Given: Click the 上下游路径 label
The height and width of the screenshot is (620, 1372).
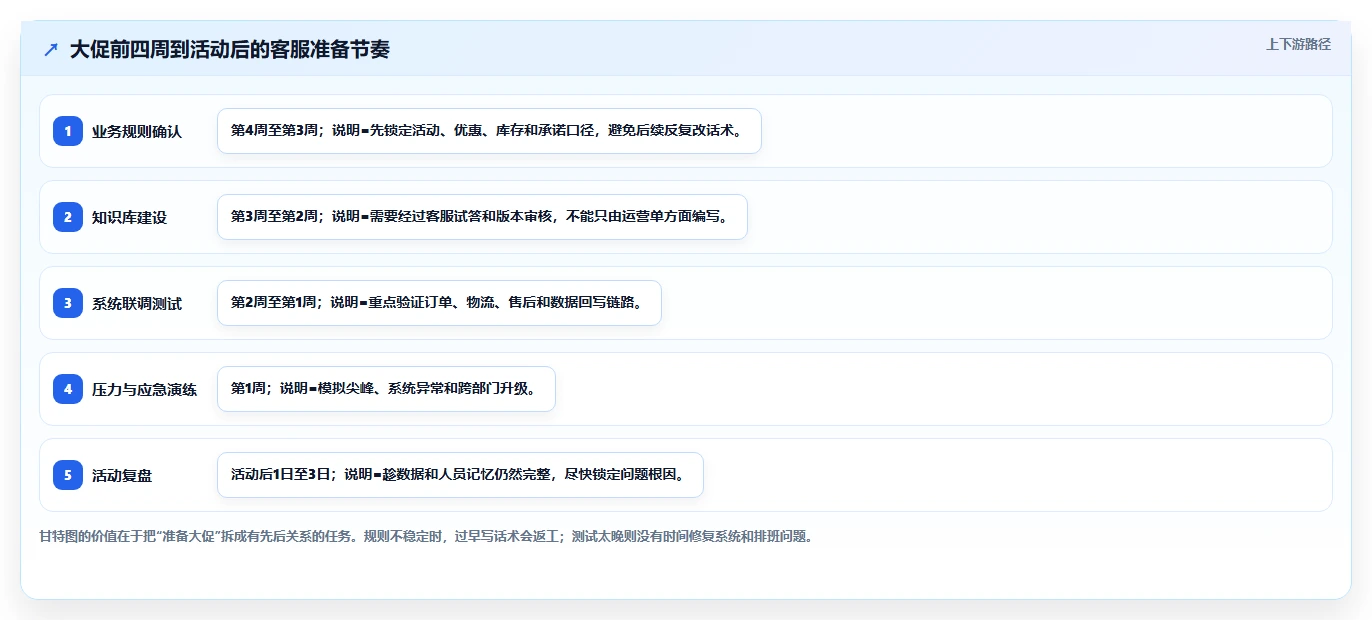Looking at the screenshot, I should [1298, 44].
